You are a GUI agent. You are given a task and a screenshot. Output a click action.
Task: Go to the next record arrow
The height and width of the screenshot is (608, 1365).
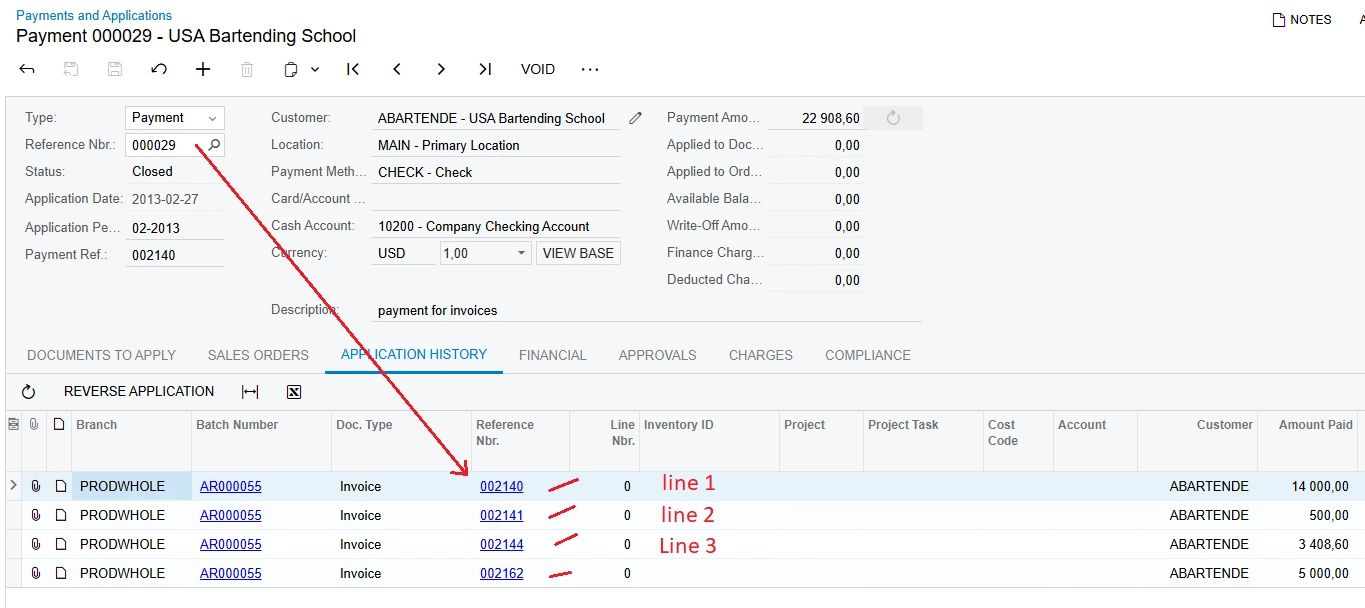(441, 69)
